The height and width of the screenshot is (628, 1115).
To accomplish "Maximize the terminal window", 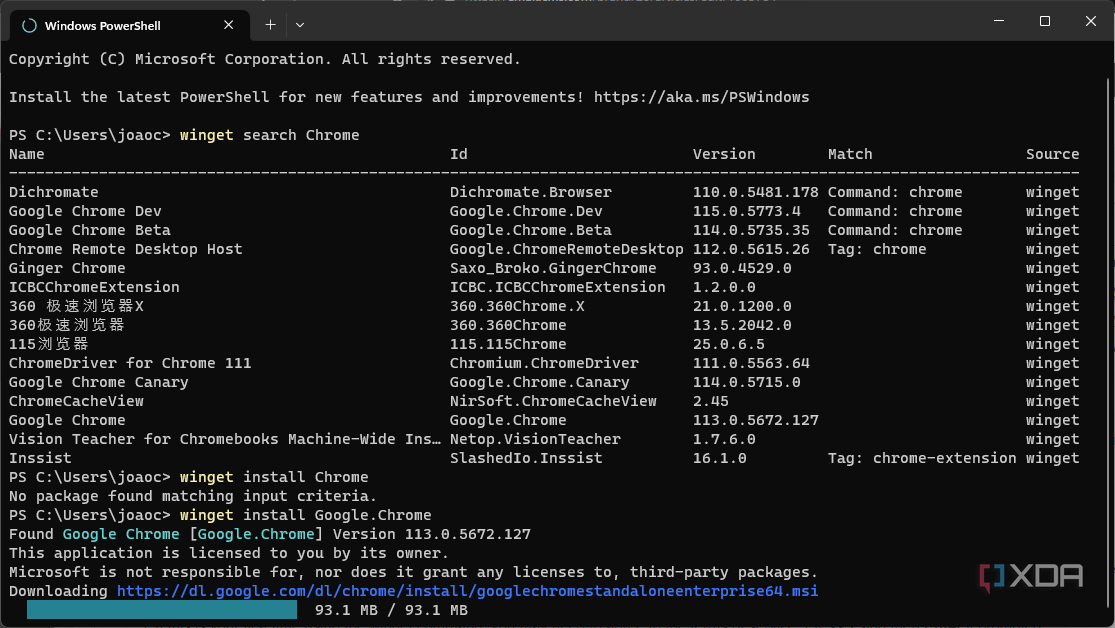I will (x=1045, y=21).
